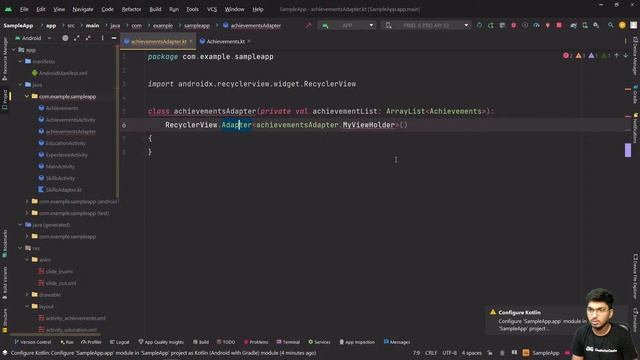Select SkillsActivity in project tree
The height and width of the screenshot is (360, 640).
pos(57,178)
